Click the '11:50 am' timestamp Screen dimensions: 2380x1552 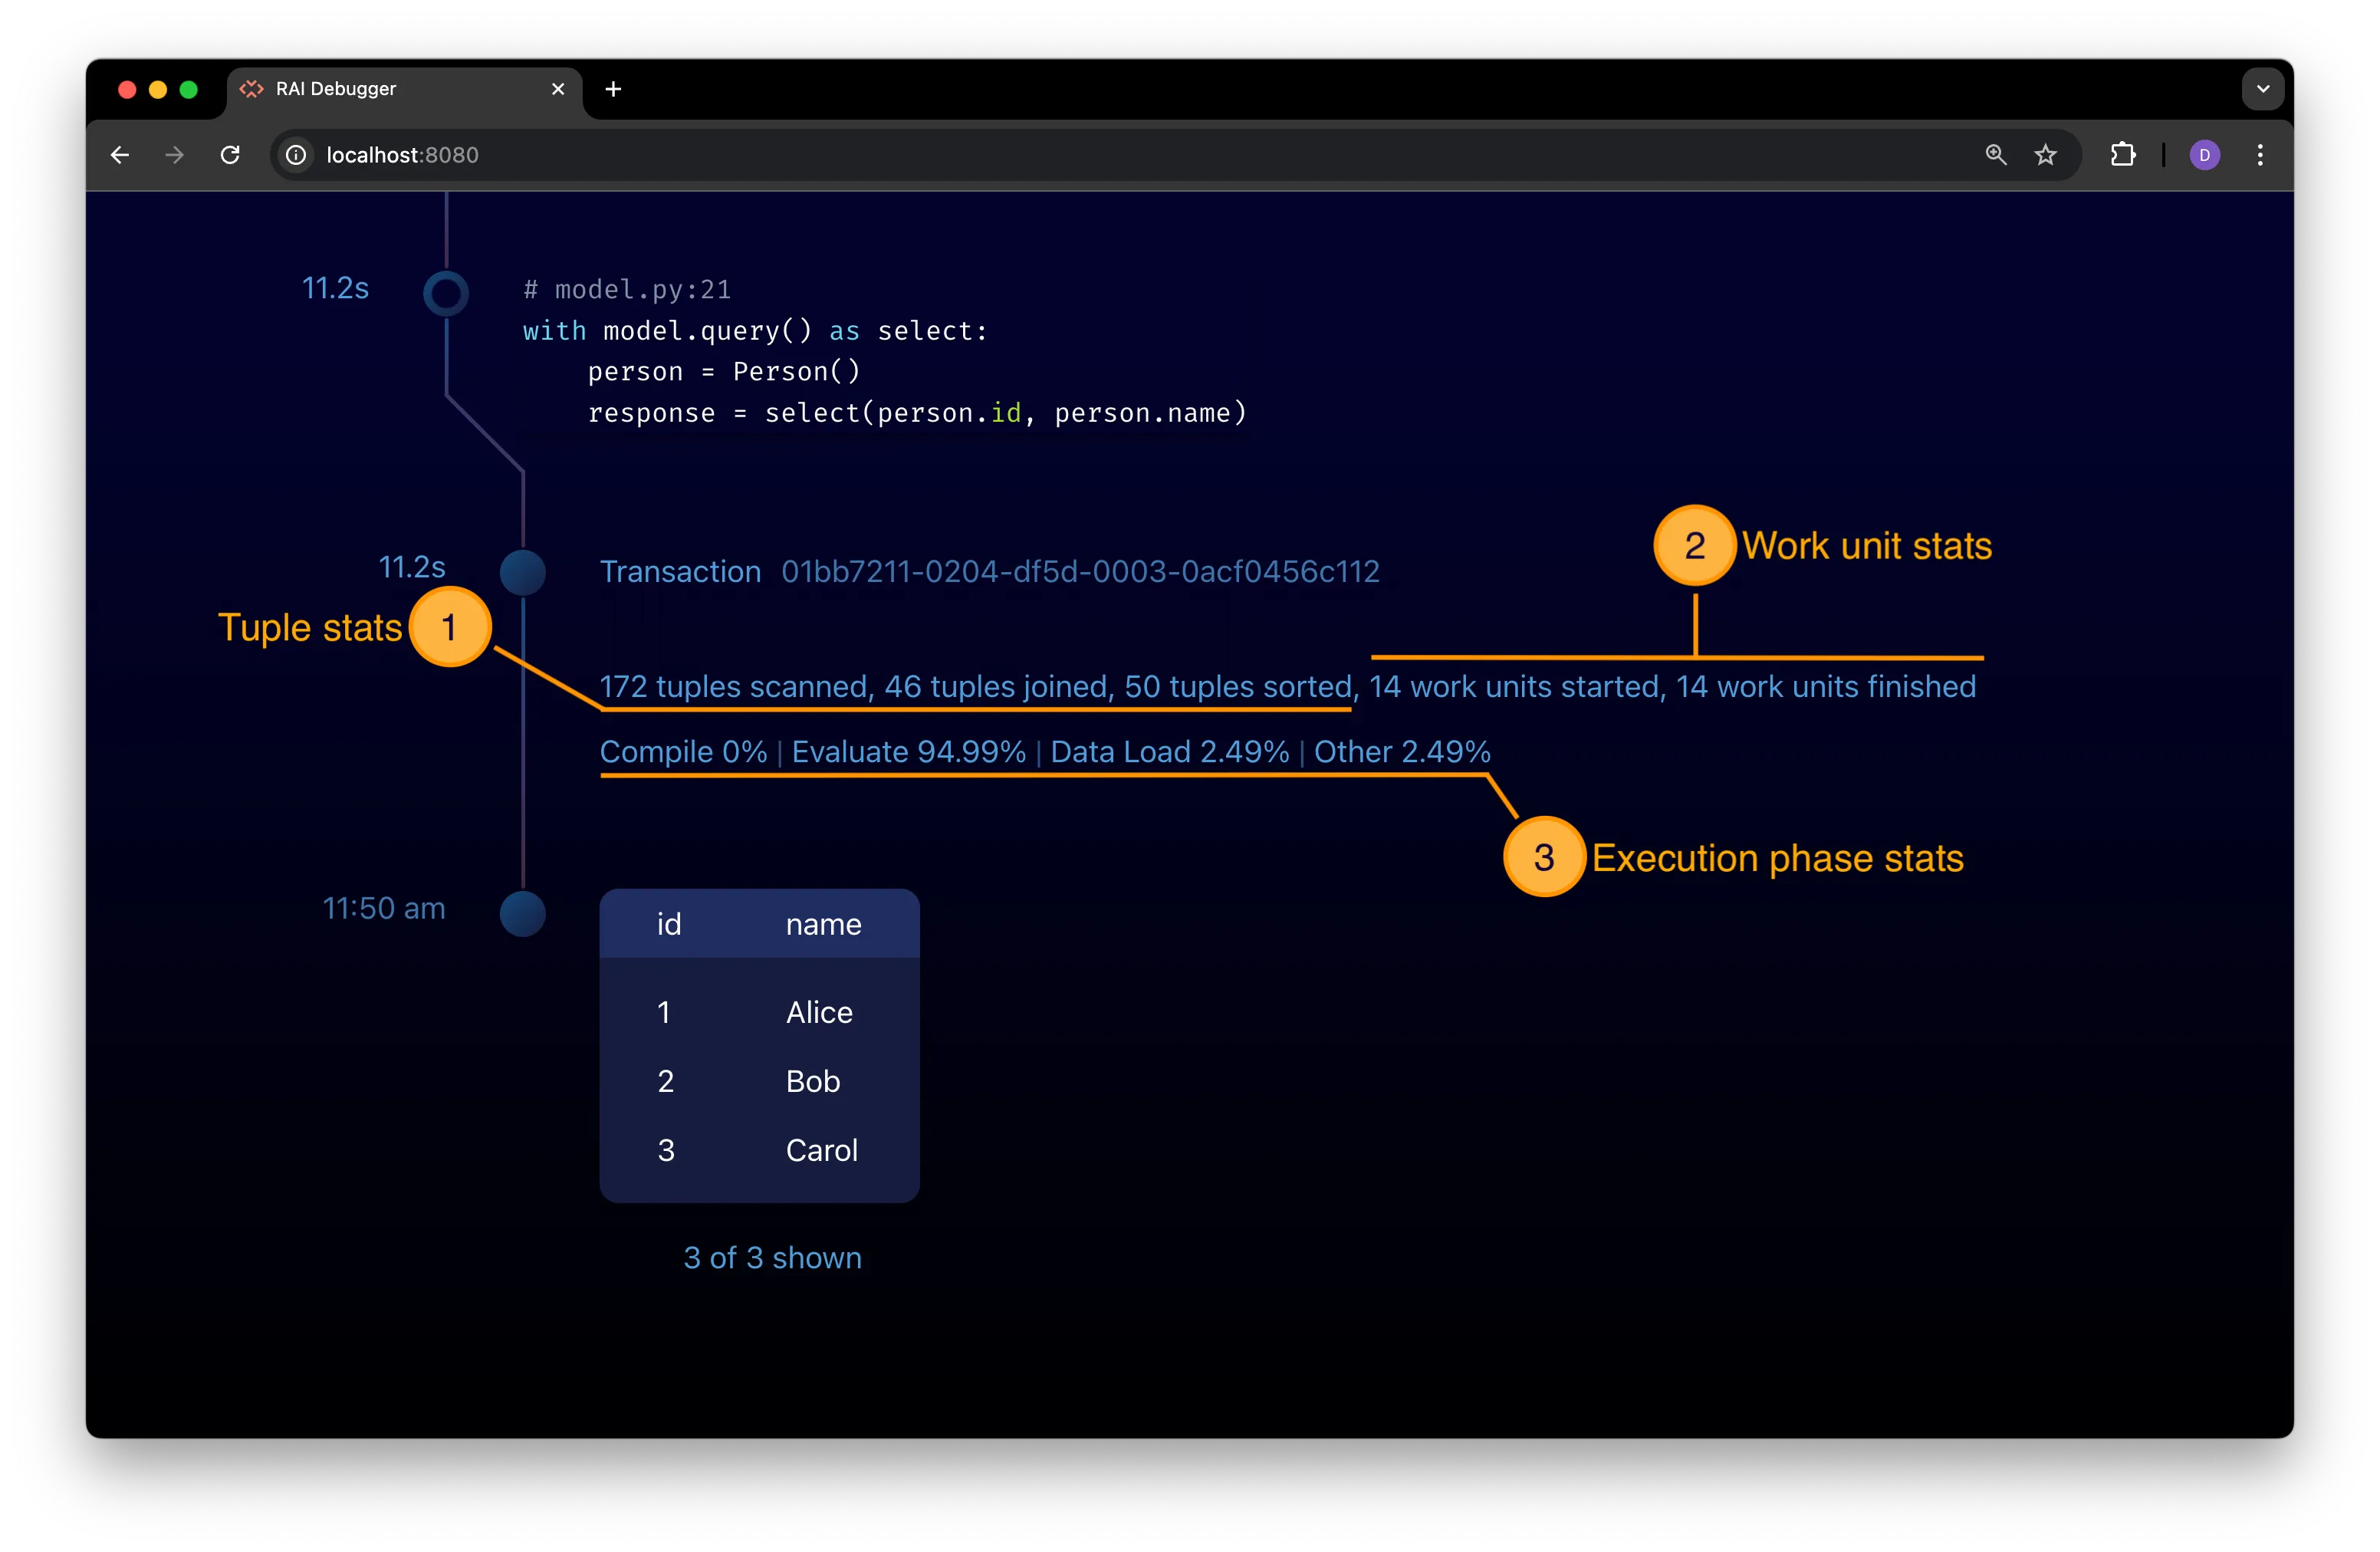pyautogui.click(x=384, y=908)
